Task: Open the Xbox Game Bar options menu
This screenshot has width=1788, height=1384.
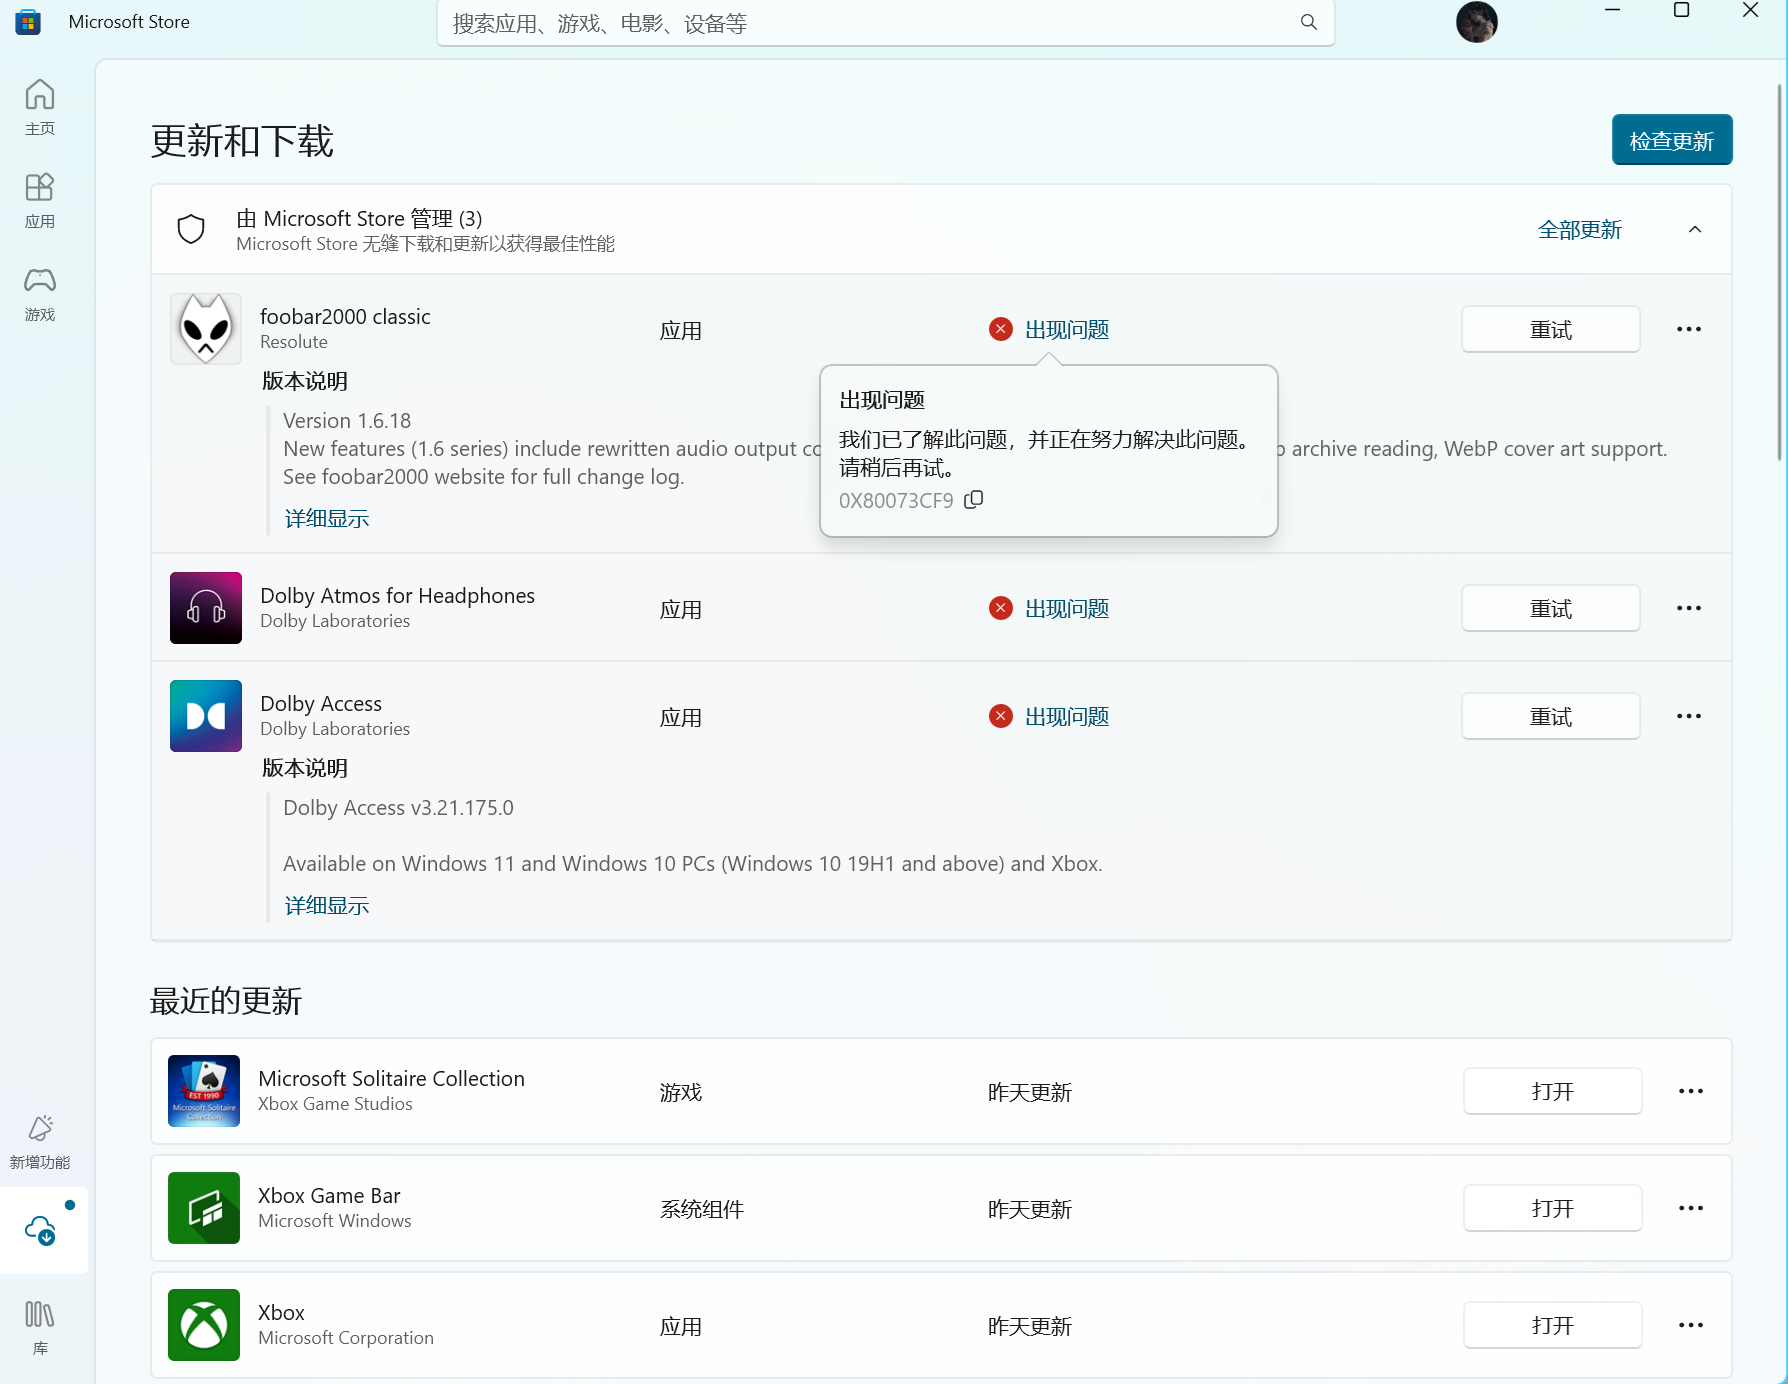Action: coord(1690,1208)
